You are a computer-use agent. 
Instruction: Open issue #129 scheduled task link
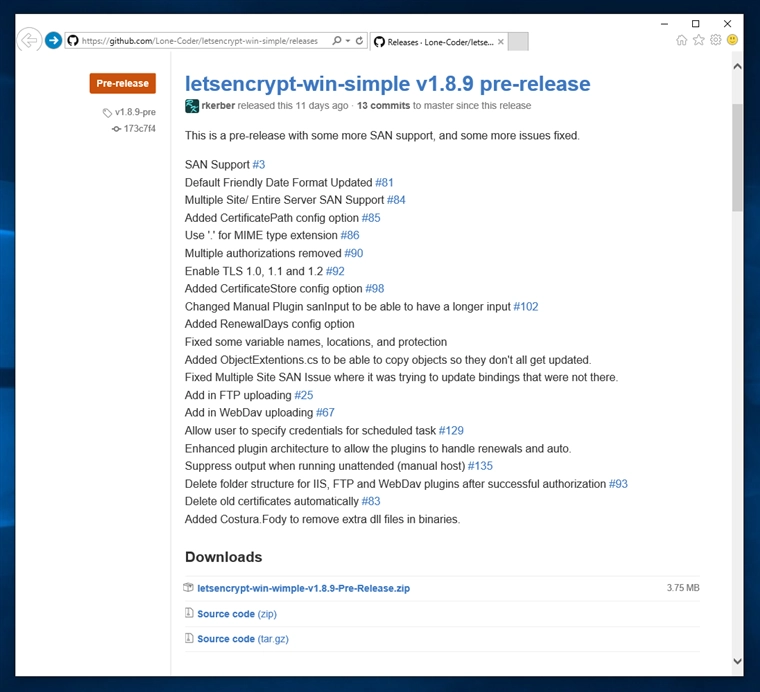pos(451,431)
